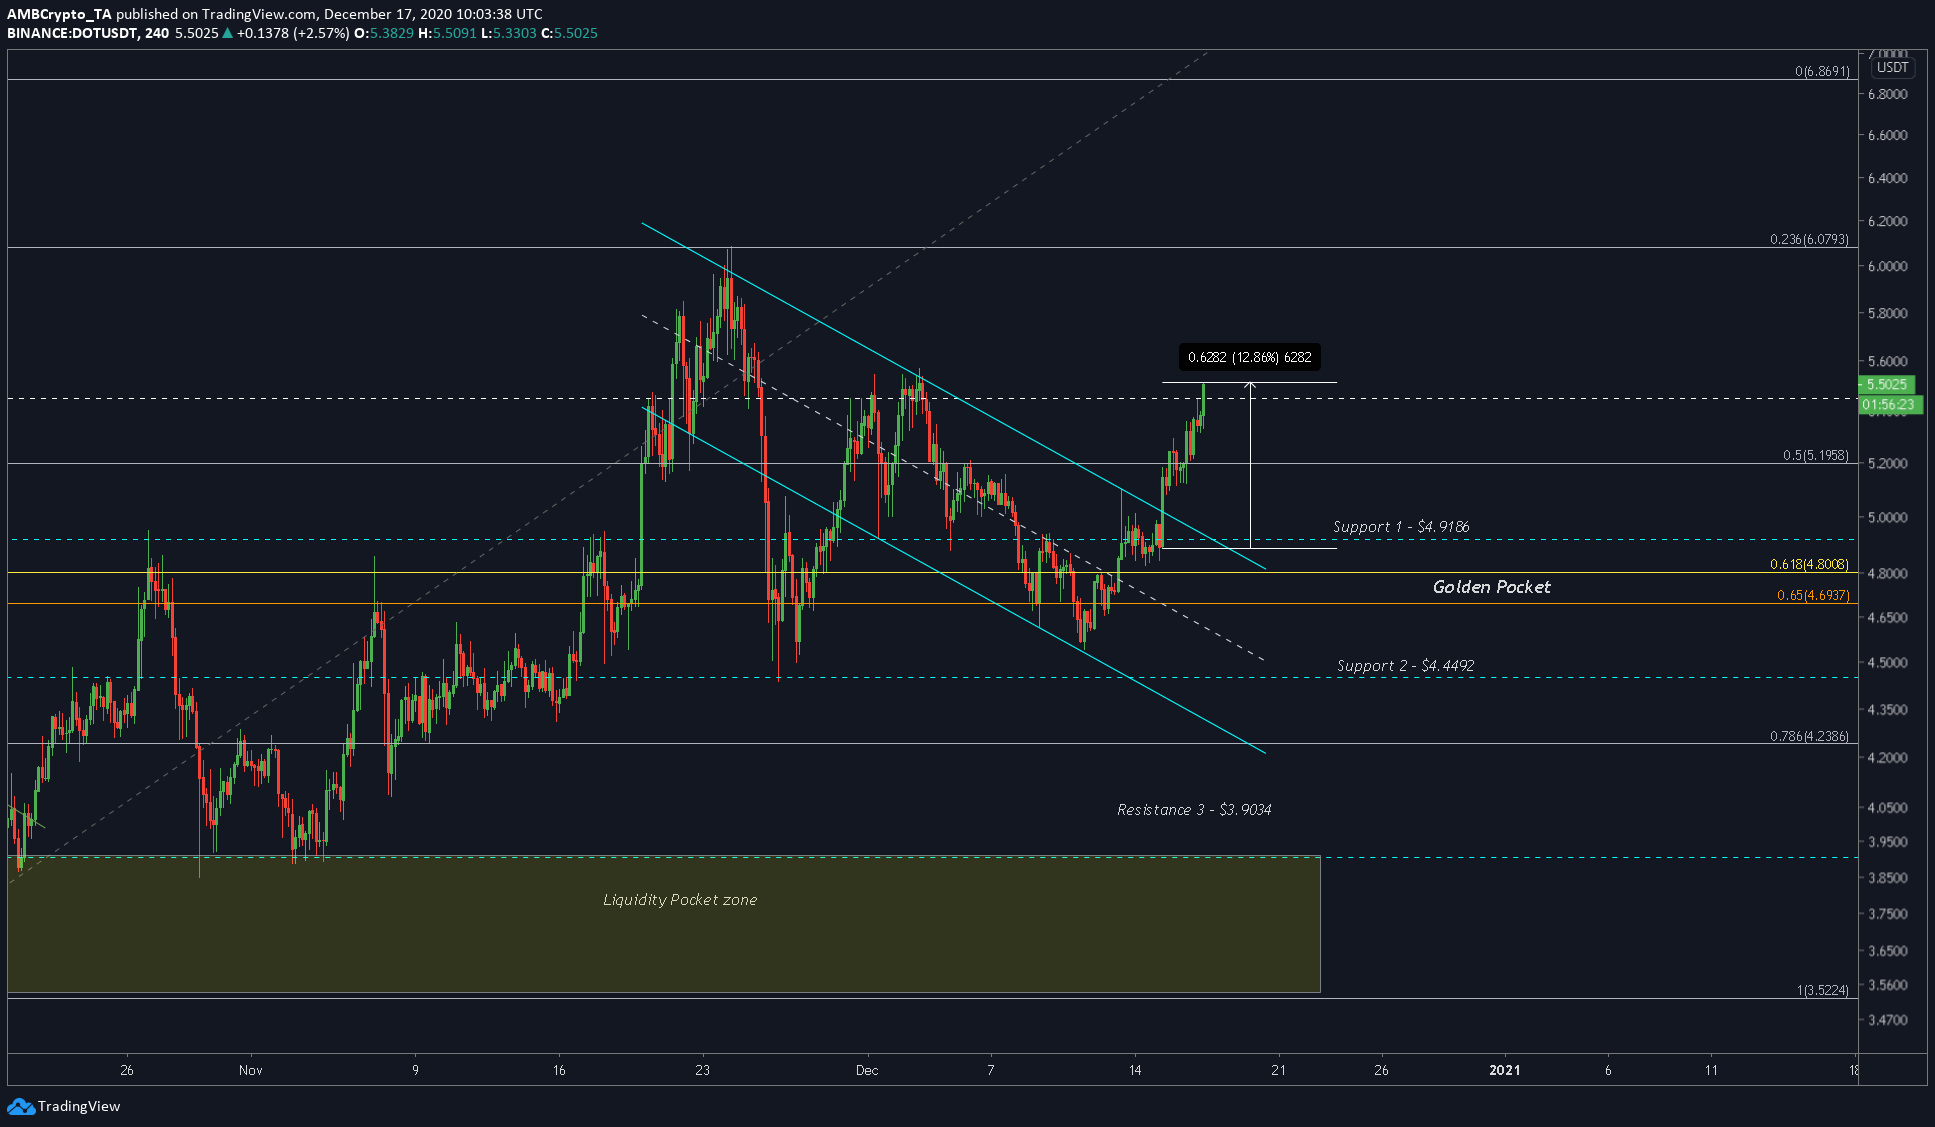Click the 23 date label on time axis
Viewport: 1935px width, 1127px height.
click(703, 1070)
